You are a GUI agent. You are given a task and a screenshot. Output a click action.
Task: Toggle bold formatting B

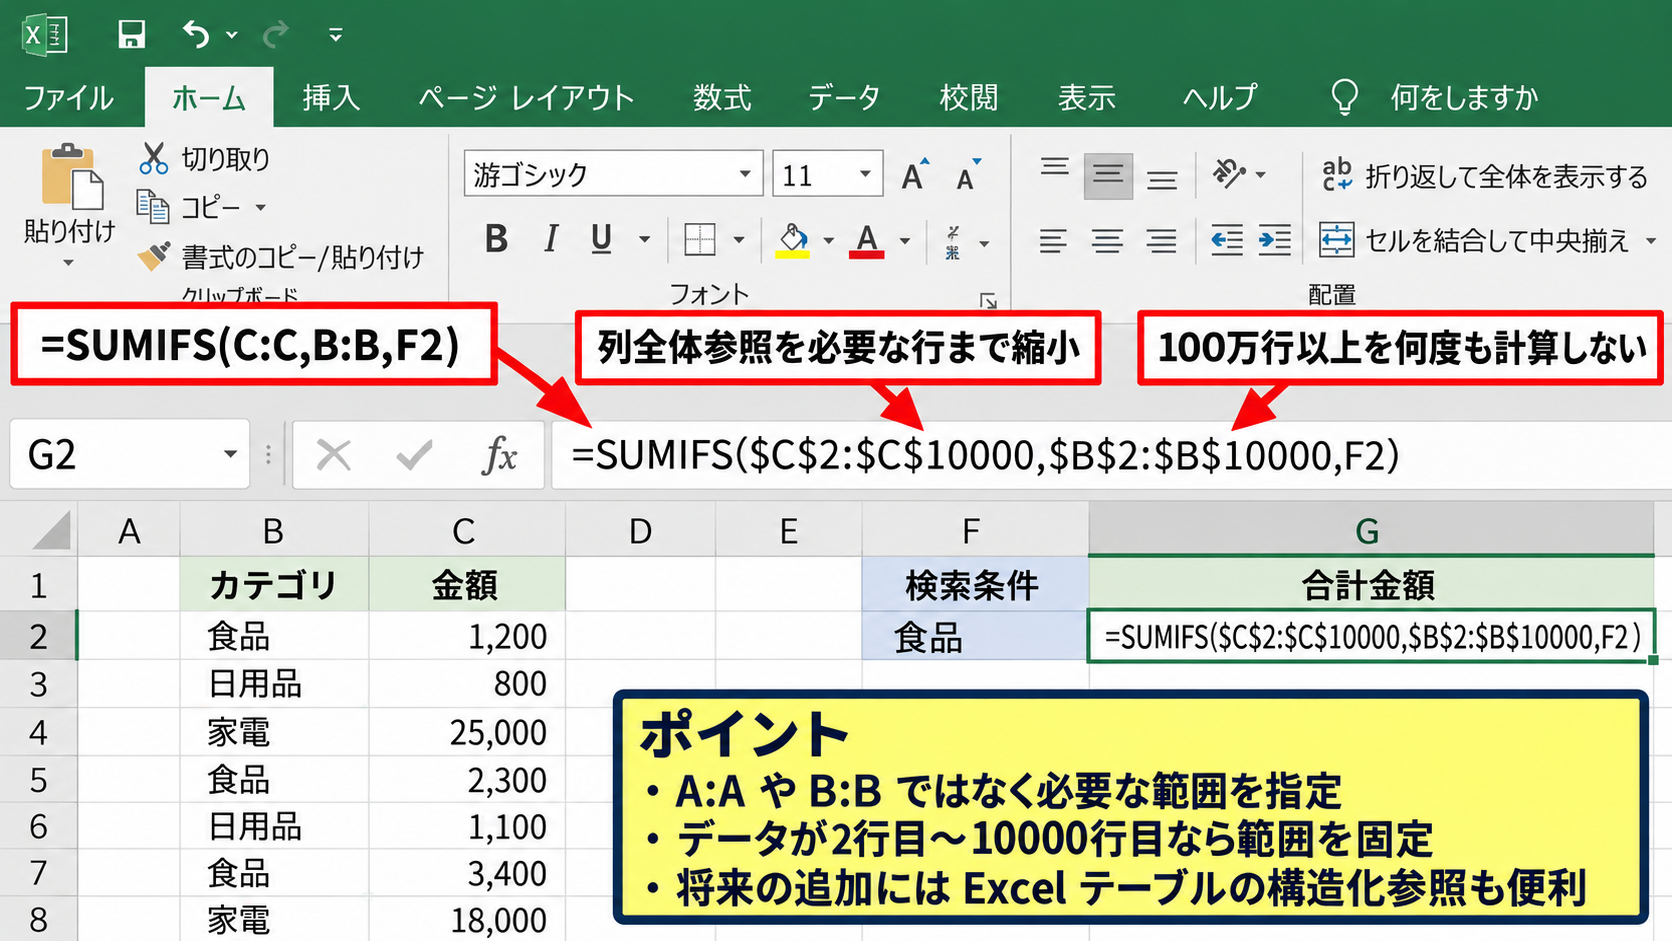(x=496, y=239)
